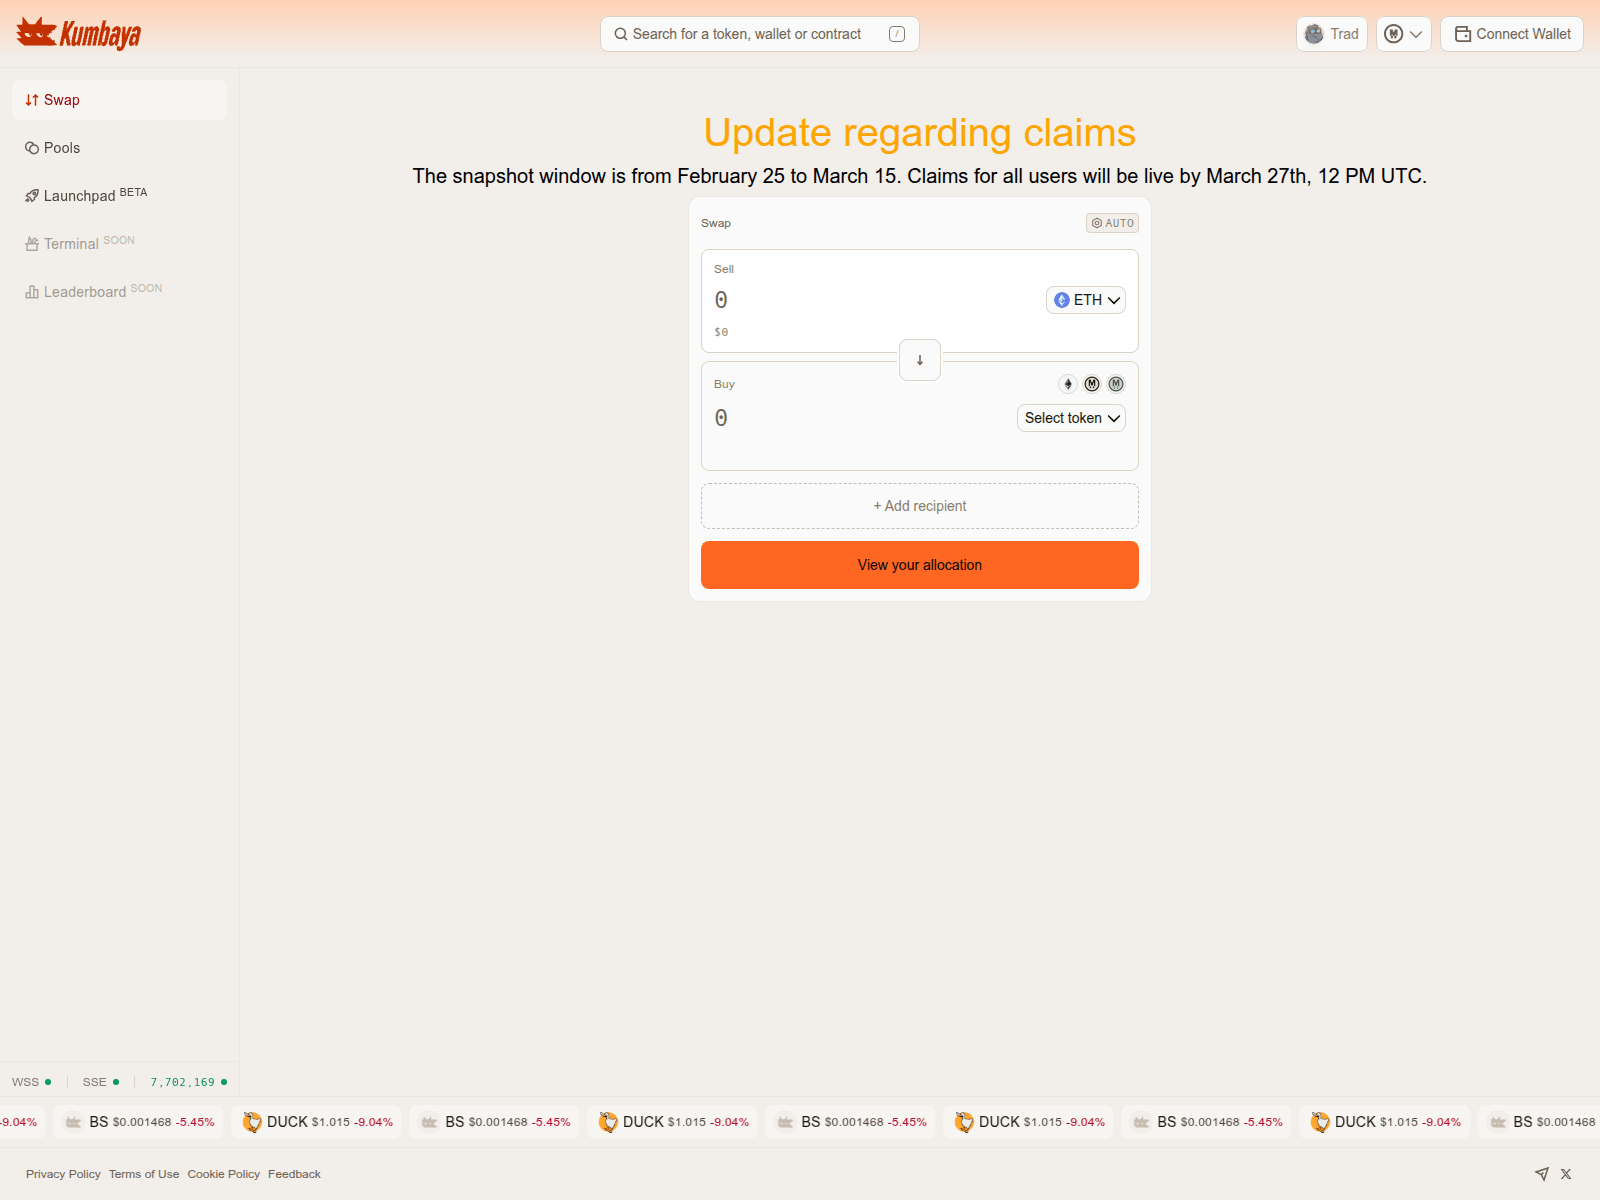Open the ETH sell token dropdown
The width and height of the screenshot is (1600, 1200).
pos(1086,300)
